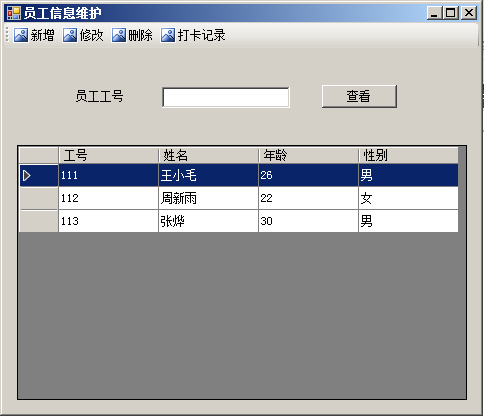This screenshot has height=416, width=484.
Task: Click gender cell in 王小毛 row
Action: (408, 175)
